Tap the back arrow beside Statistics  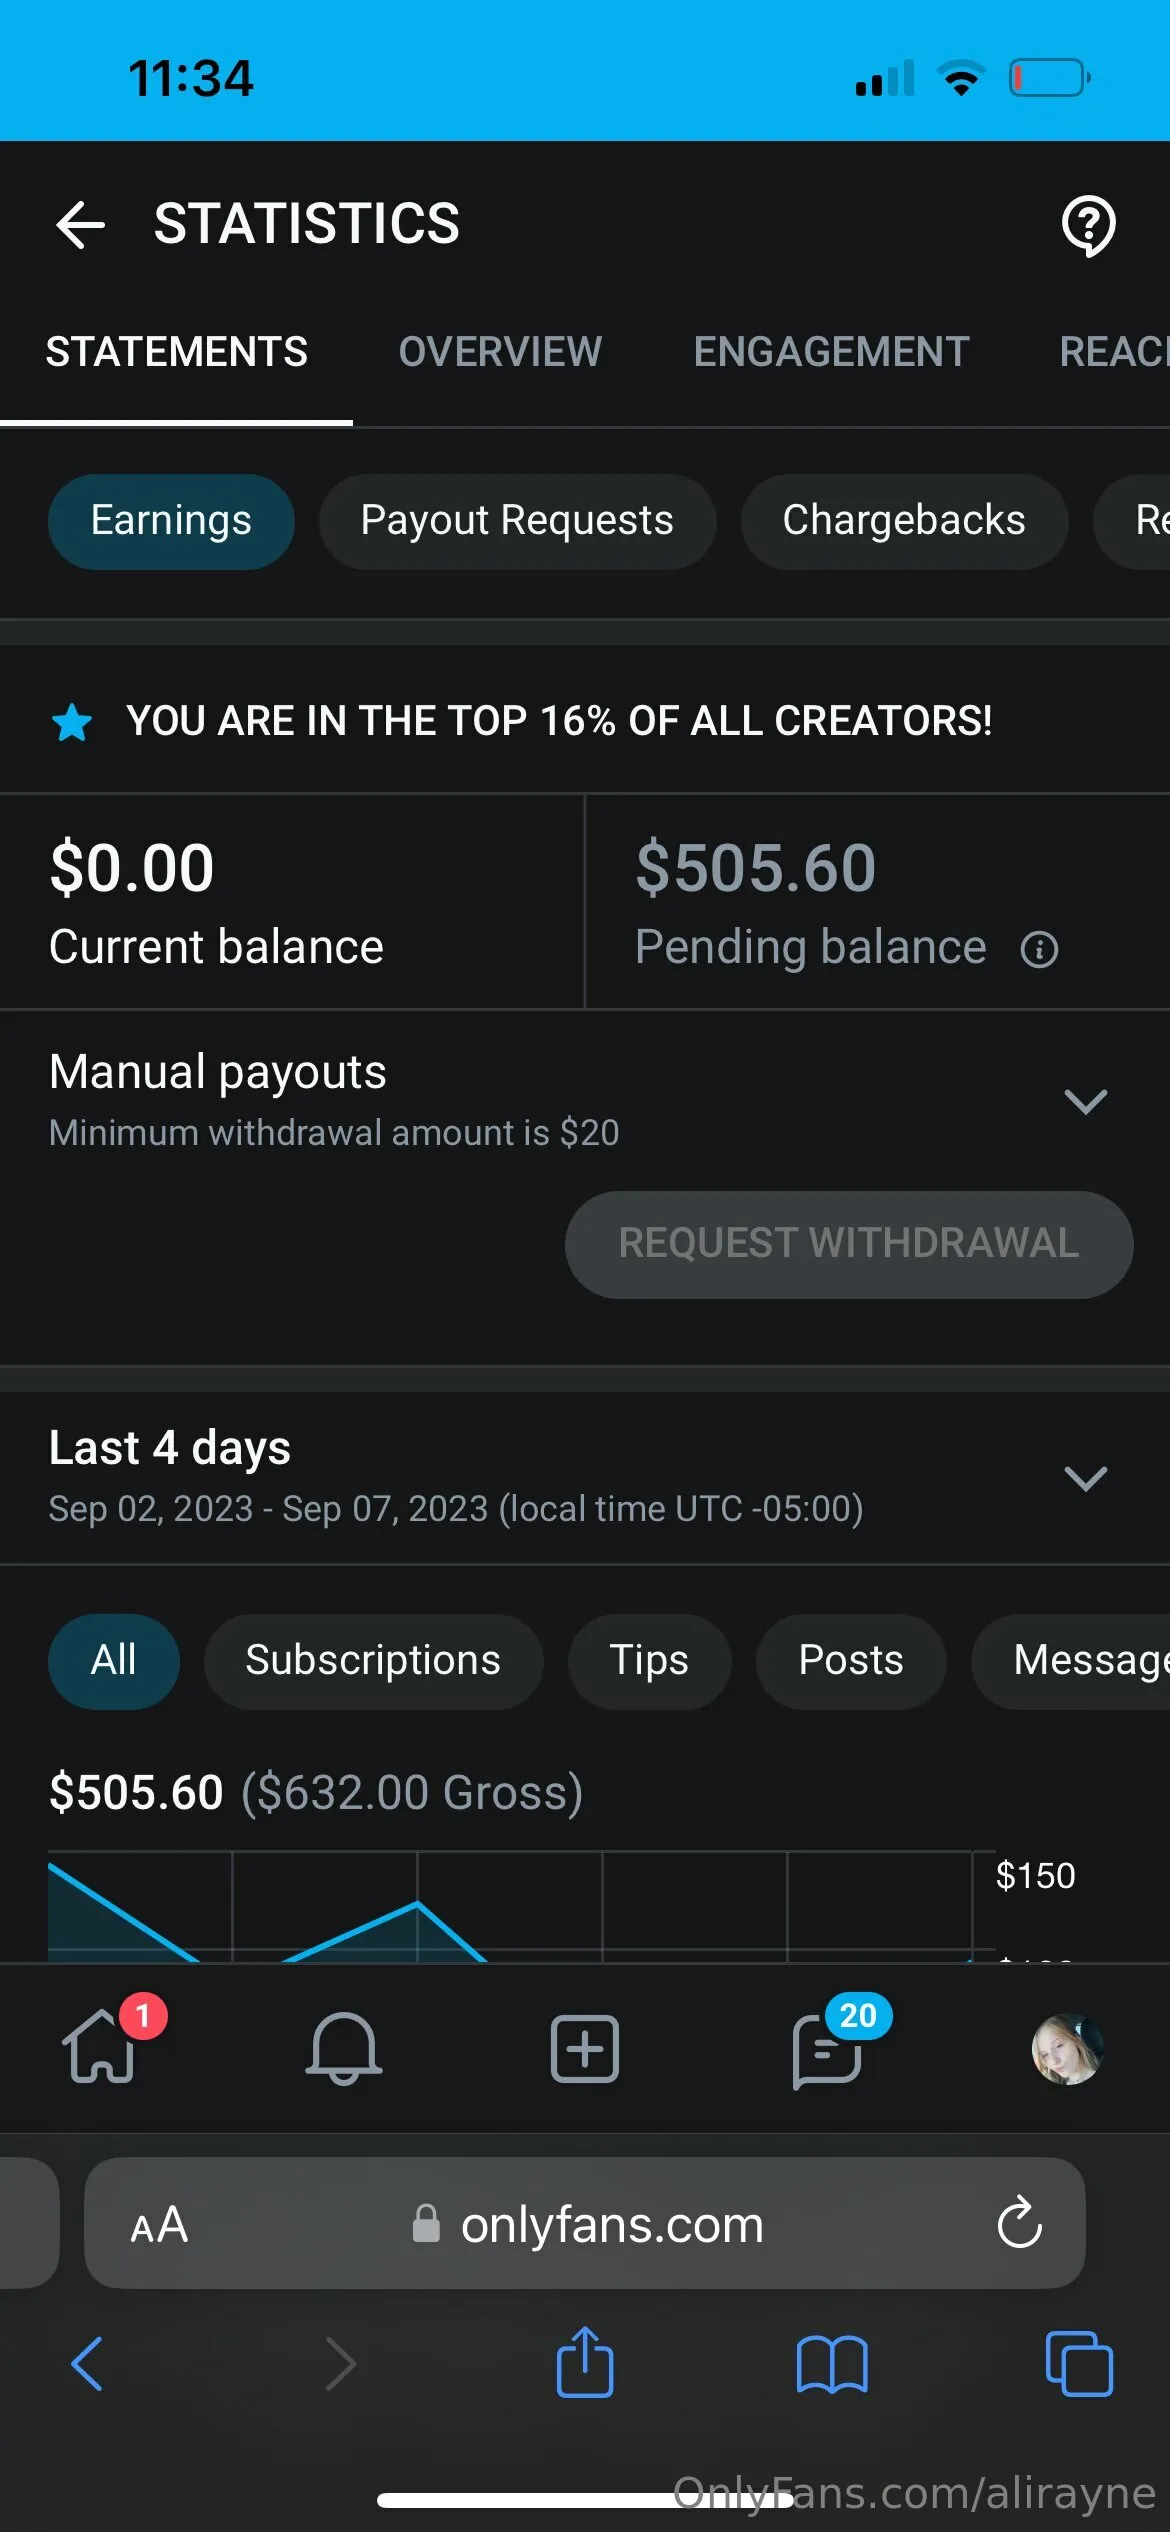pos(81,224)
